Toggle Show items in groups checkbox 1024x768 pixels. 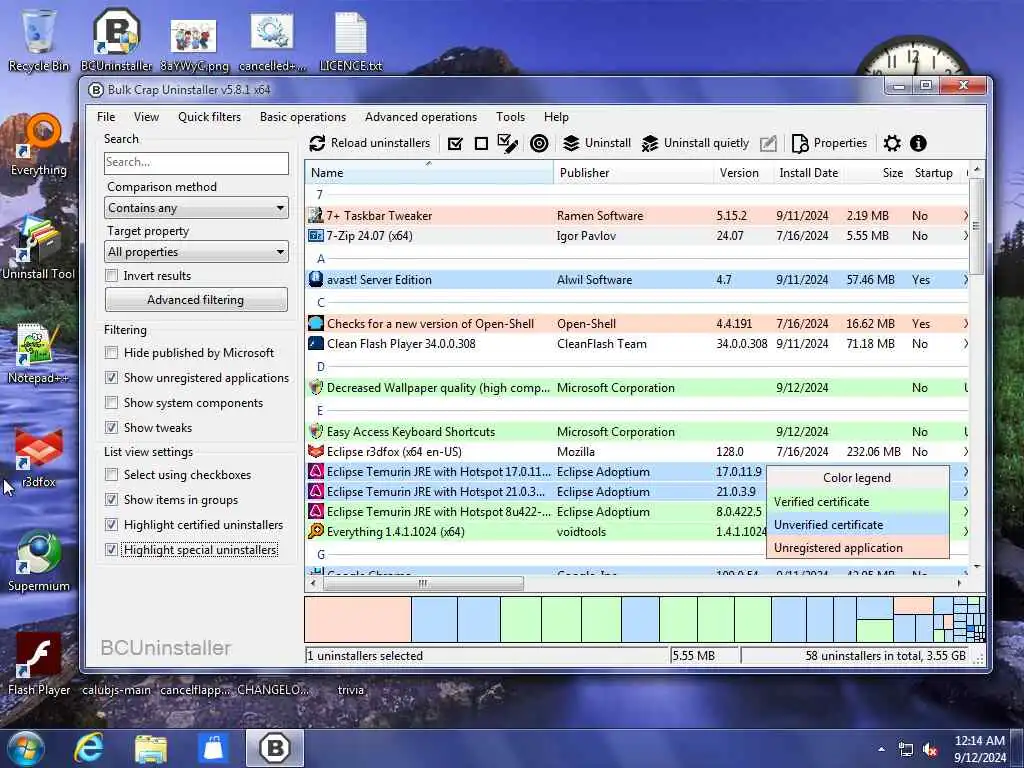point(112,500)
